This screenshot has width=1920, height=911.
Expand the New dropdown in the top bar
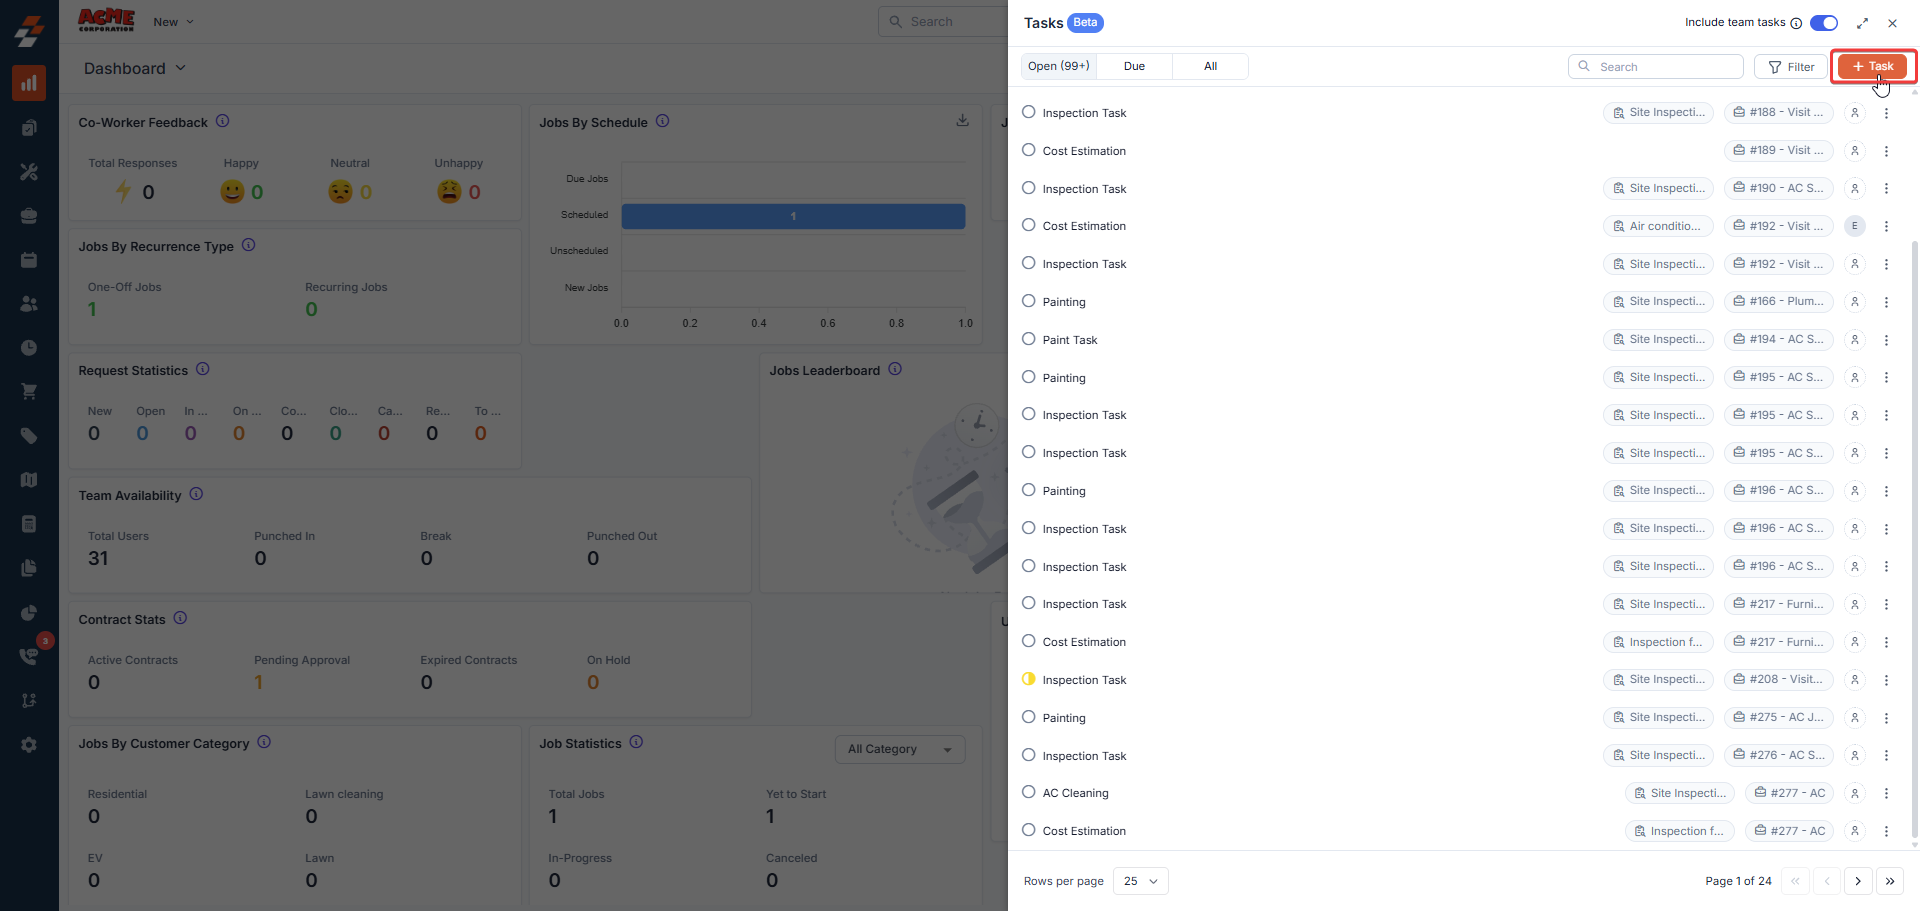pyautogui.click(x=171, y=21)
